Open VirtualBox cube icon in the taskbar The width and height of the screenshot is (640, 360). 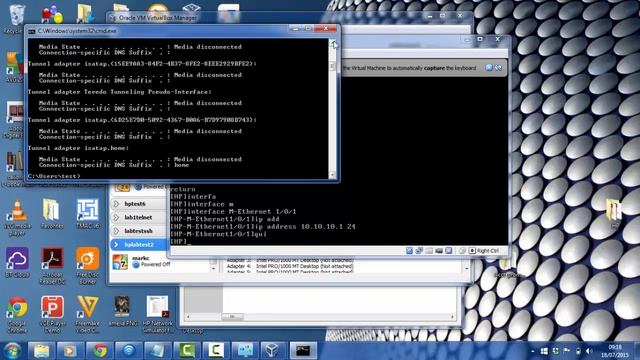pyautogui.click(x=273, y=351)
